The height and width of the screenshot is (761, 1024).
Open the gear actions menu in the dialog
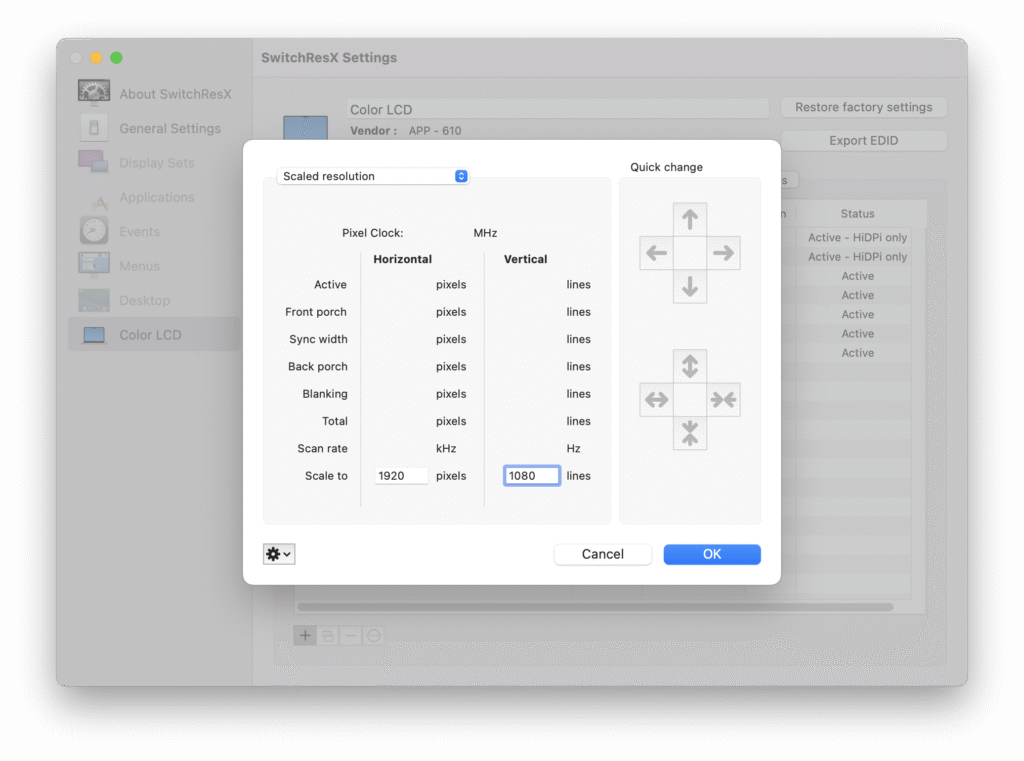(x=279, y=554)
